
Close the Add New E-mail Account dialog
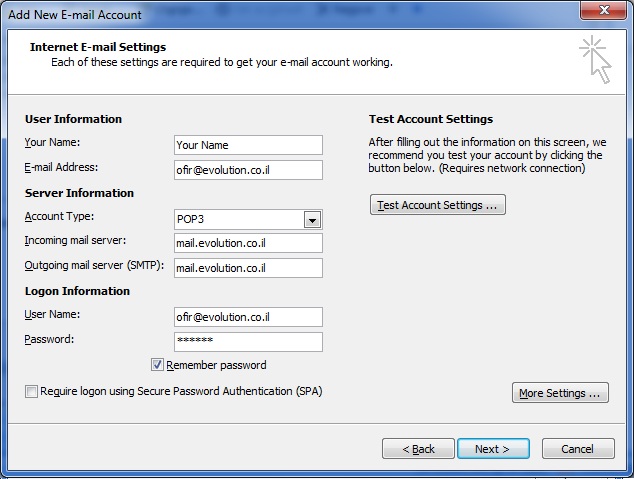602,12
